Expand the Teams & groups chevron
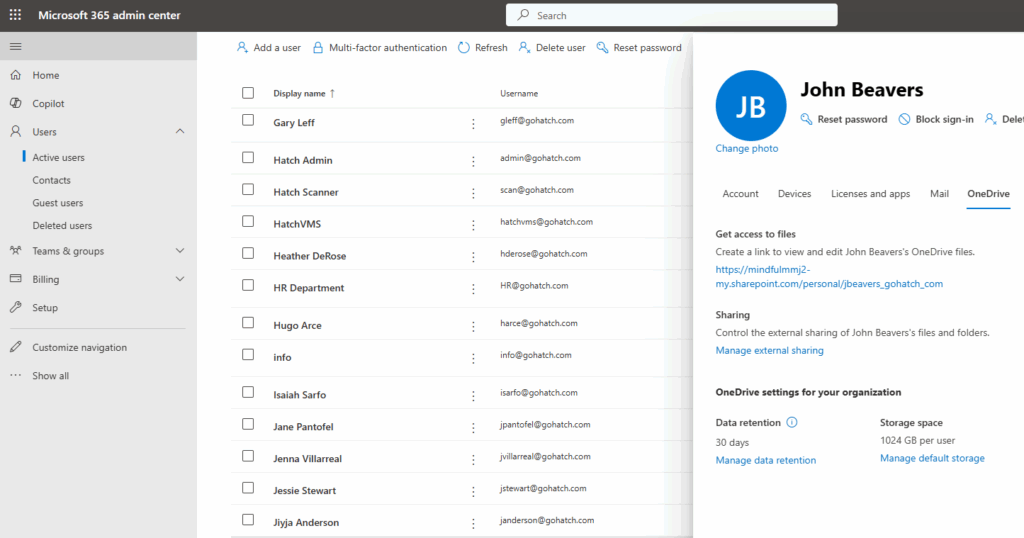 [180, 251]
